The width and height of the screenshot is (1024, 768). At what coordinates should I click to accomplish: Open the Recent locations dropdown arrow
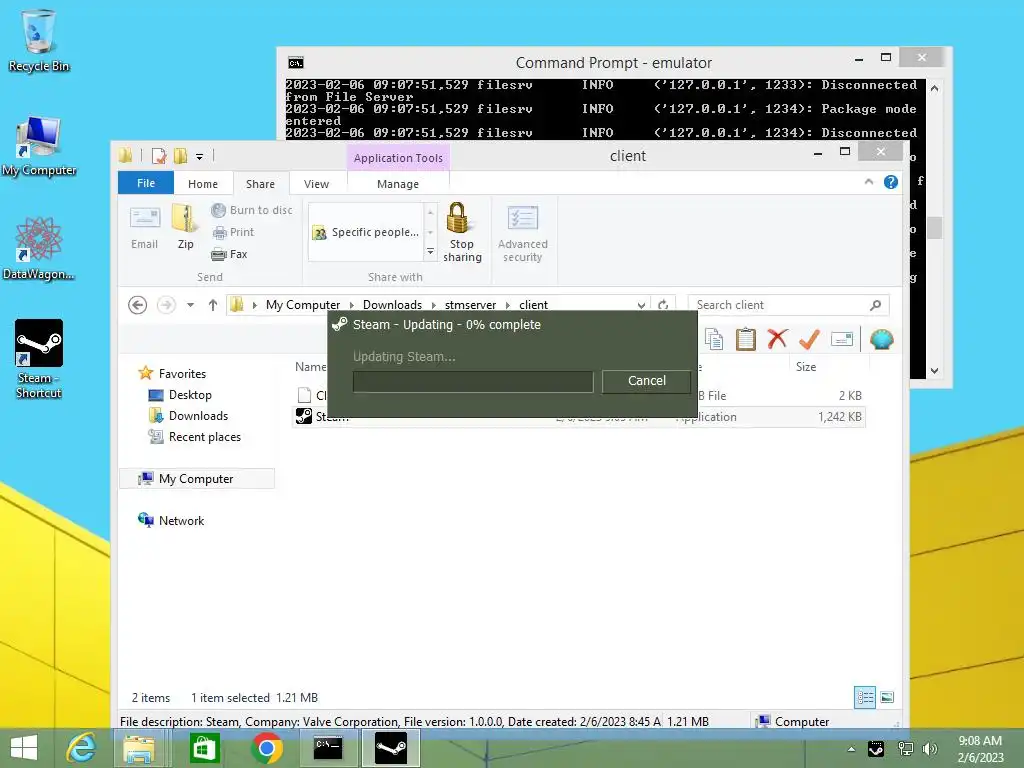pos(190,305)
